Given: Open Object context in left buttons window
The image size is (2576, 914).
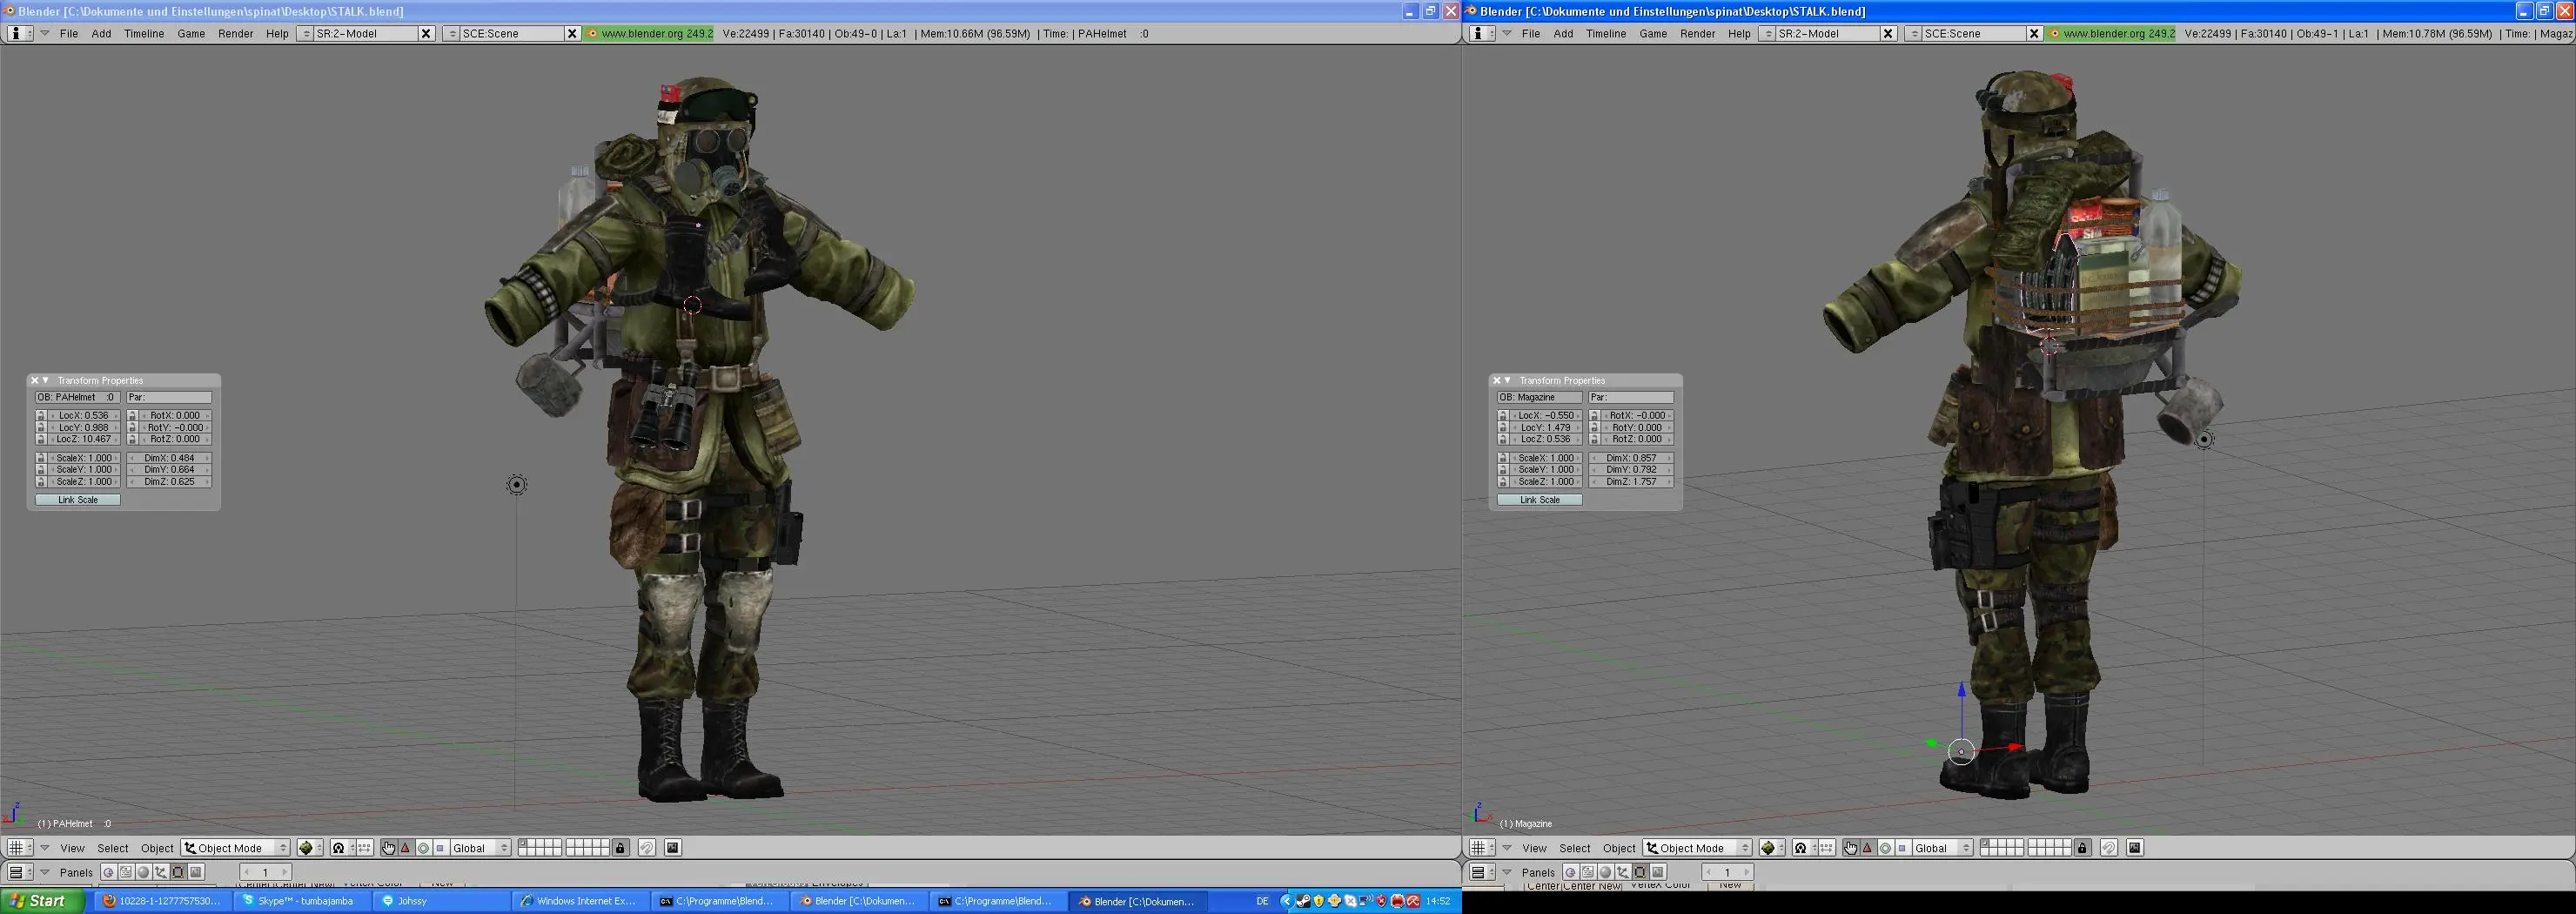Looking at the screenshot, I should click(x=161, y=872).
